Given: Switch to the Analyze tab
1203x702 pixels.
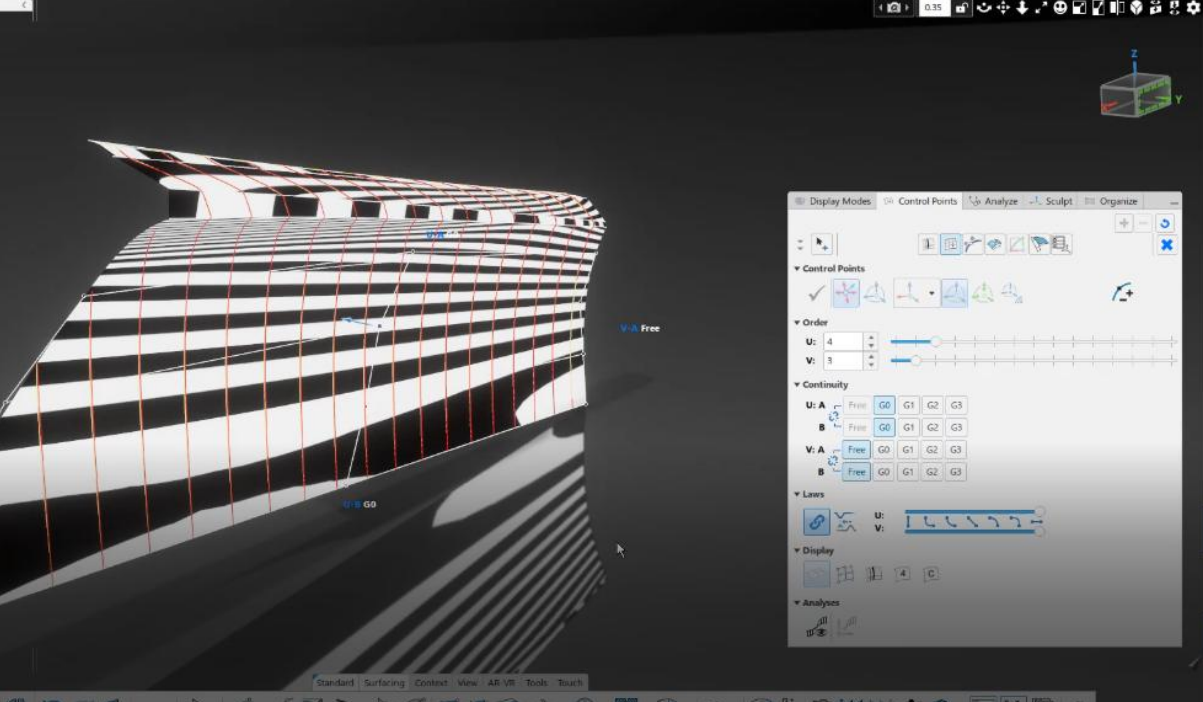Looking at the screenshot, I should pos(1000,201).
